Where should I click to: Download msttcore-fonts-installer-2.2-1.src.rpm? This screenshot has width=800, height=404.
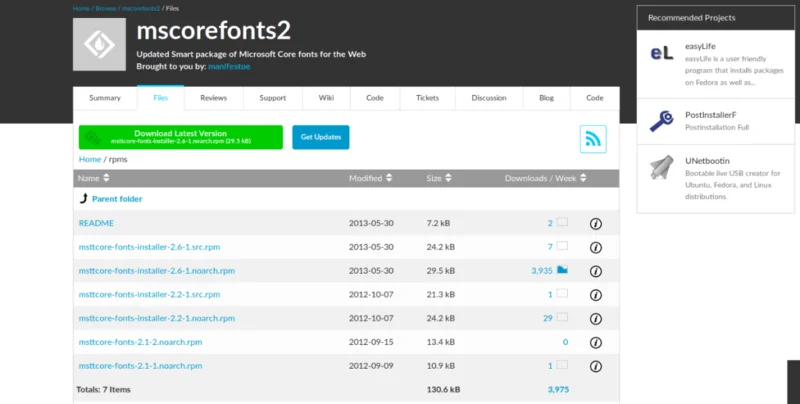(149, 294)
